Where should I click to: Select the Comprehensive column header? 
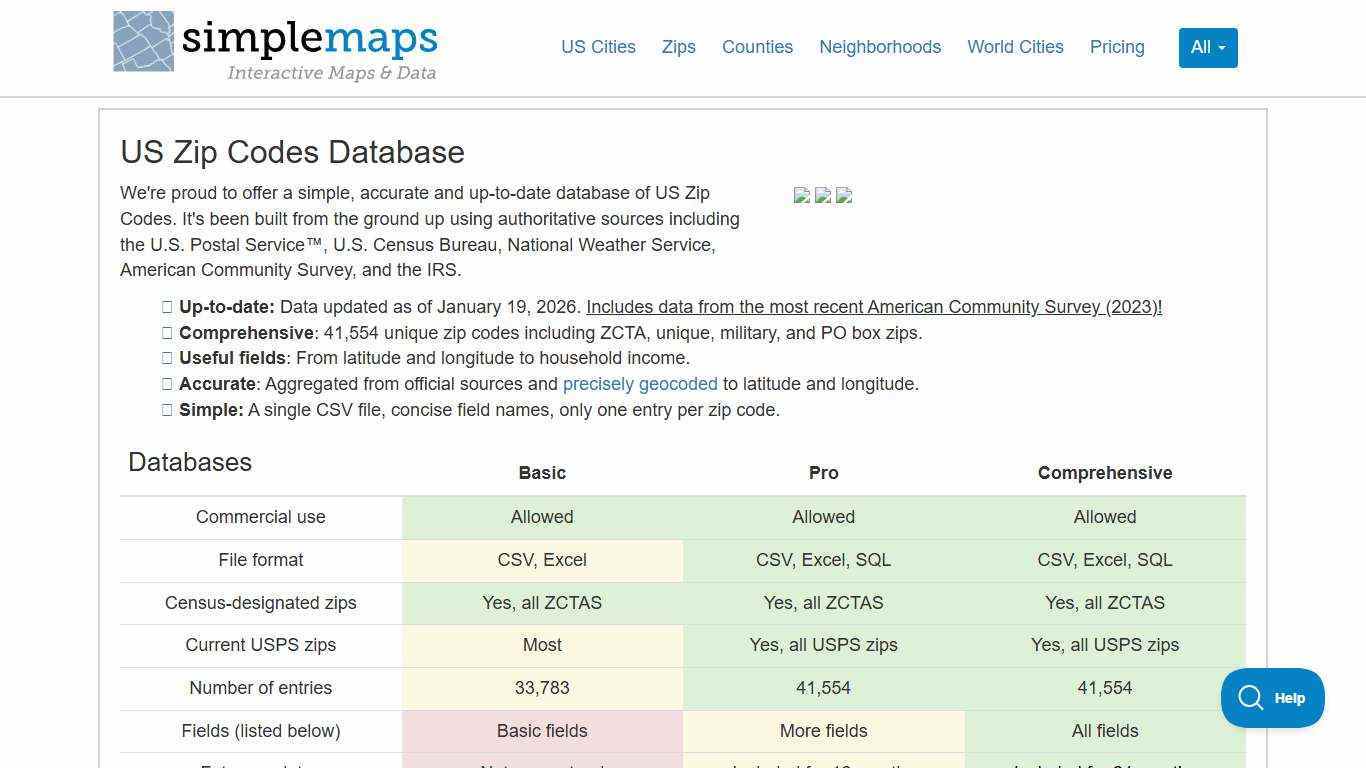(x=1104, y=472)
